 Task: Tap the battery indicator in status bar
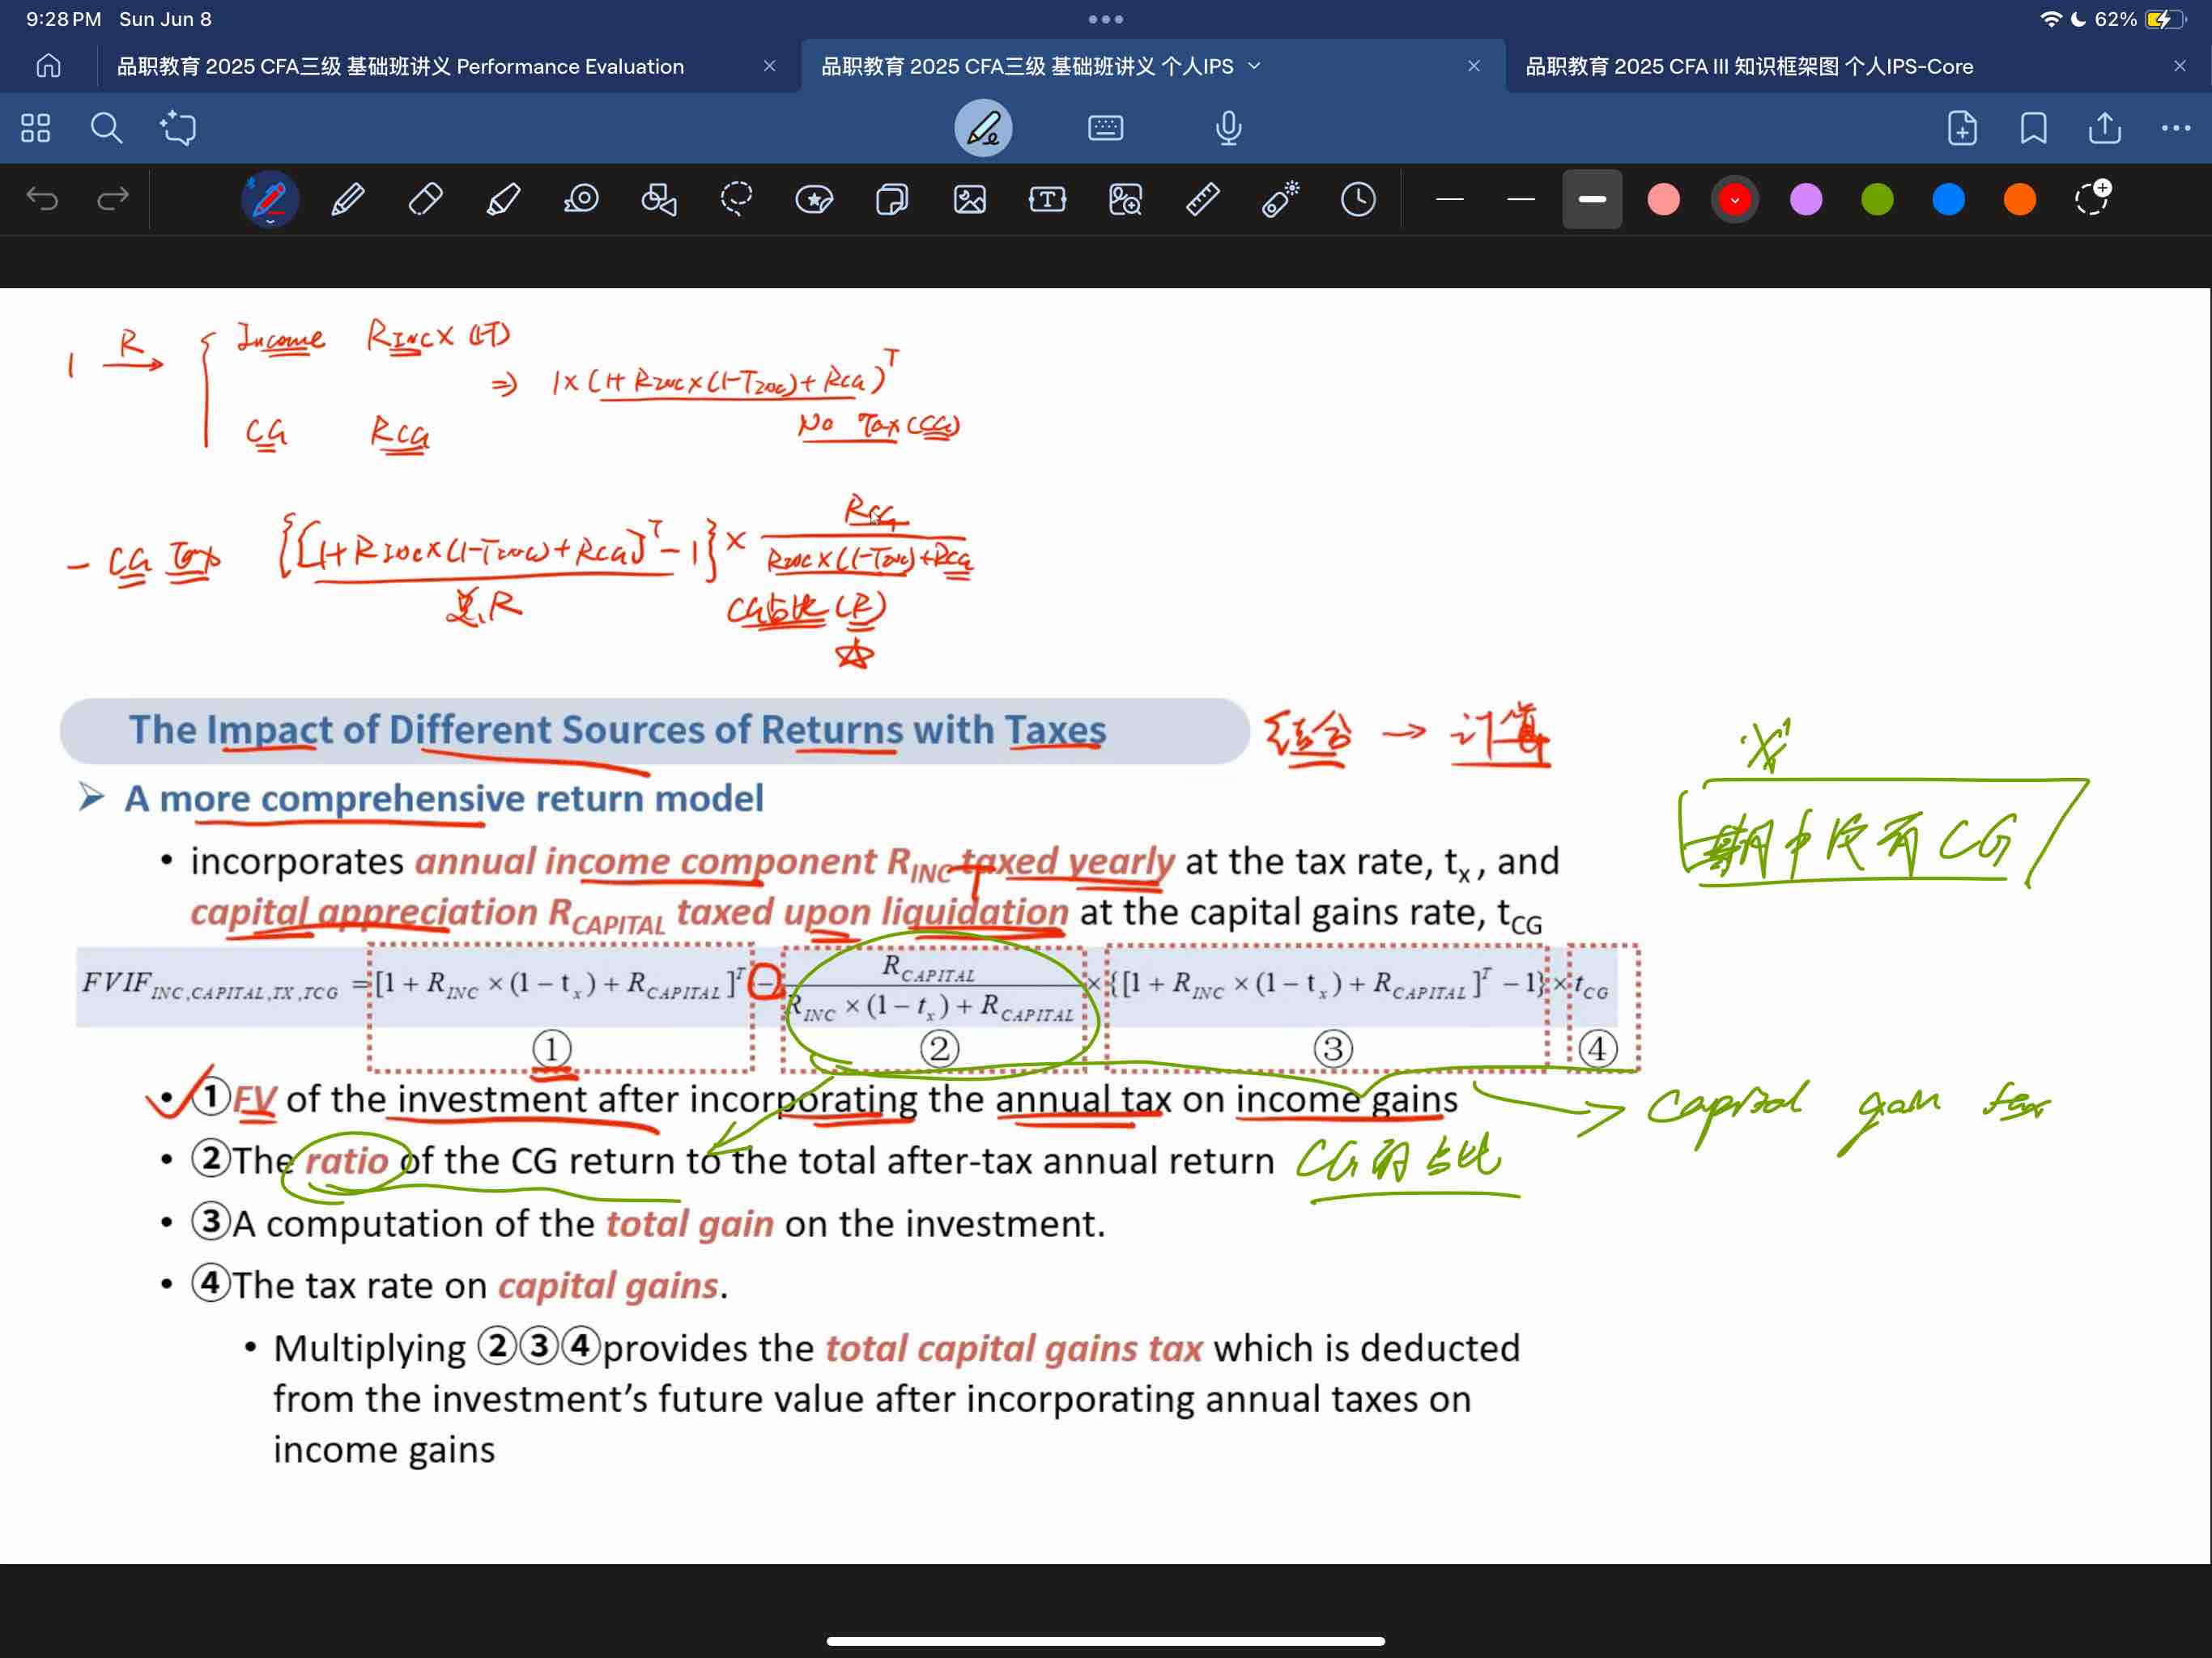point(2165,19)
